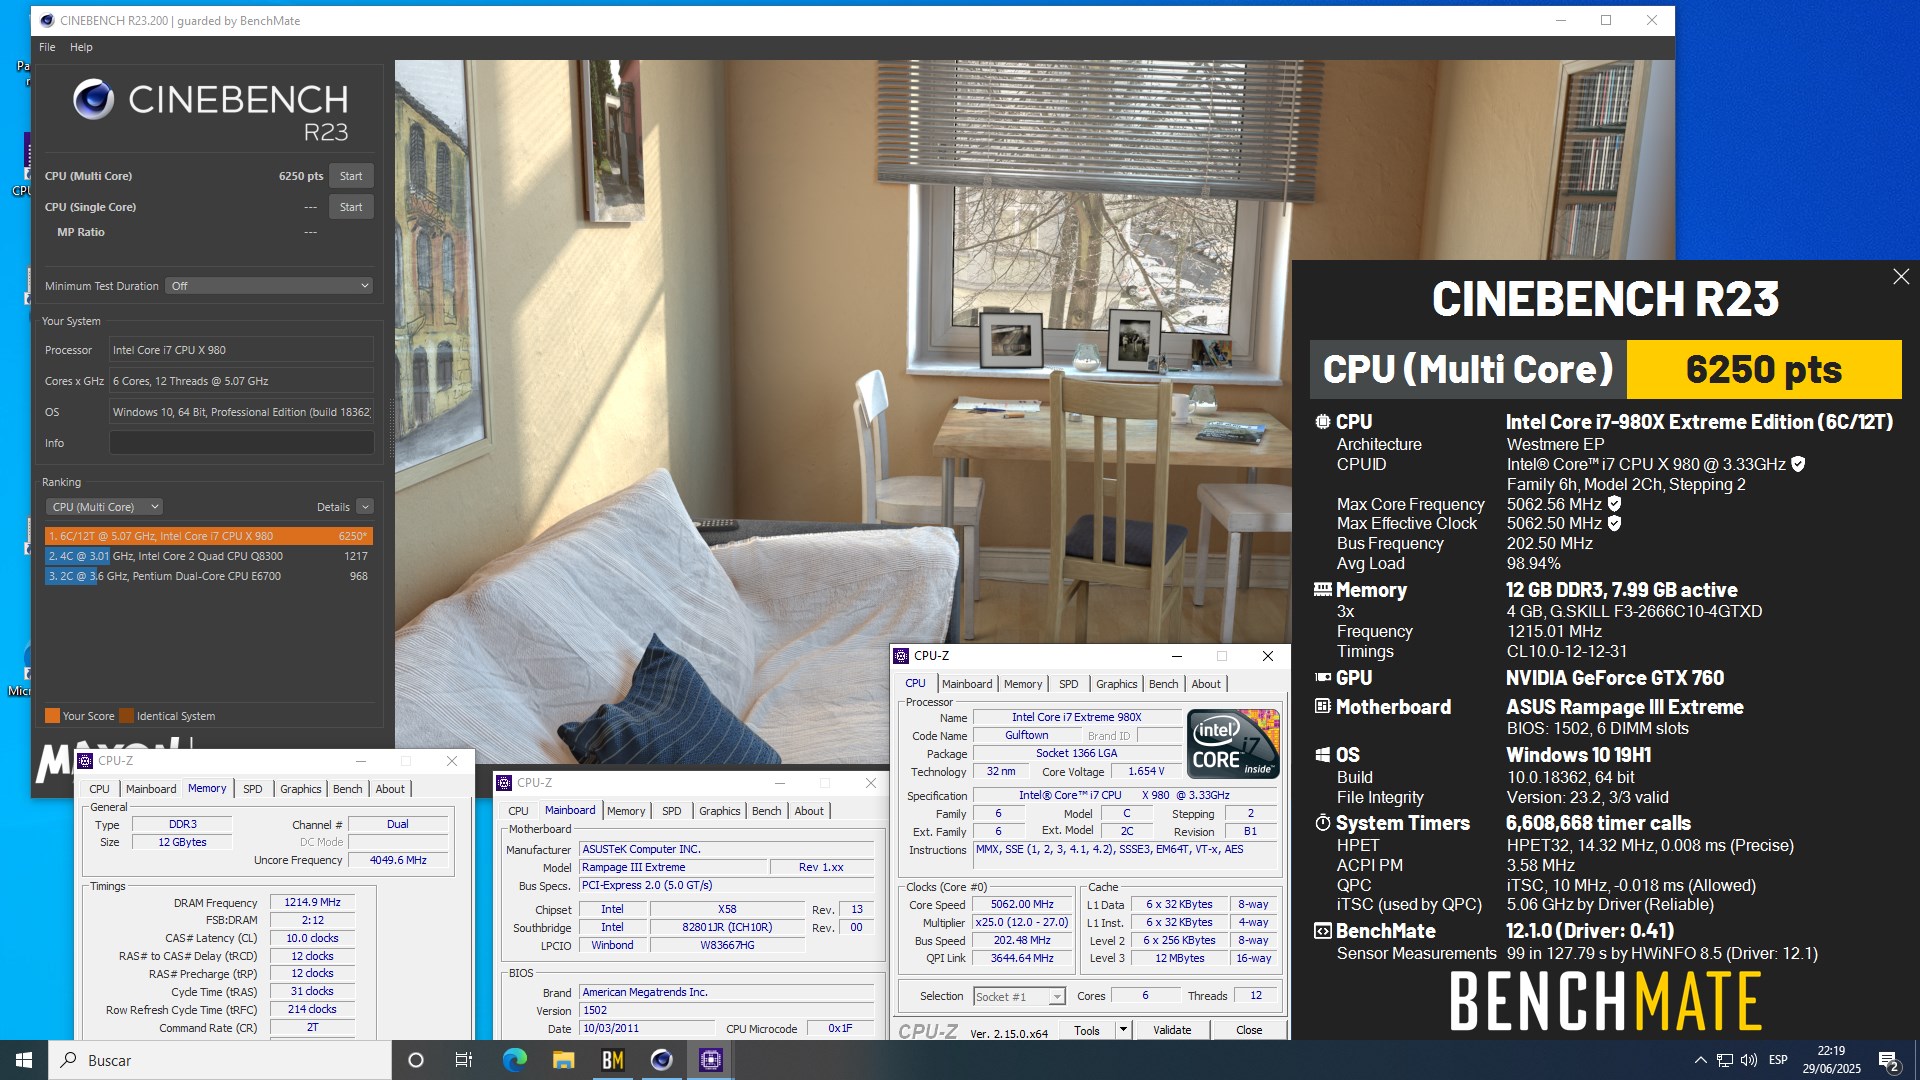This screenshot has height=1080, width=1920.
Task: Switch to Bench tab in CPU-Z
Action: tap(1163, 684)
